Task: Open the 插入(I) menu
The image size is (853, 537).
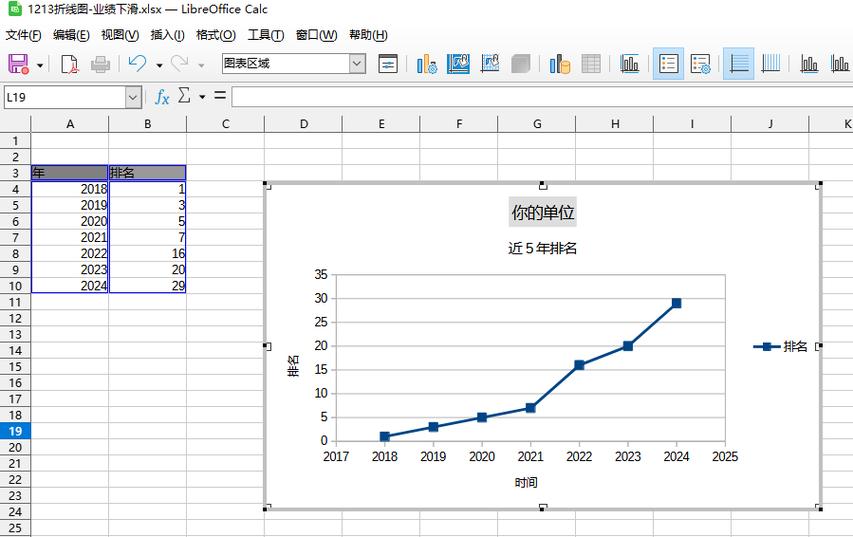Action: coord(168,35)
